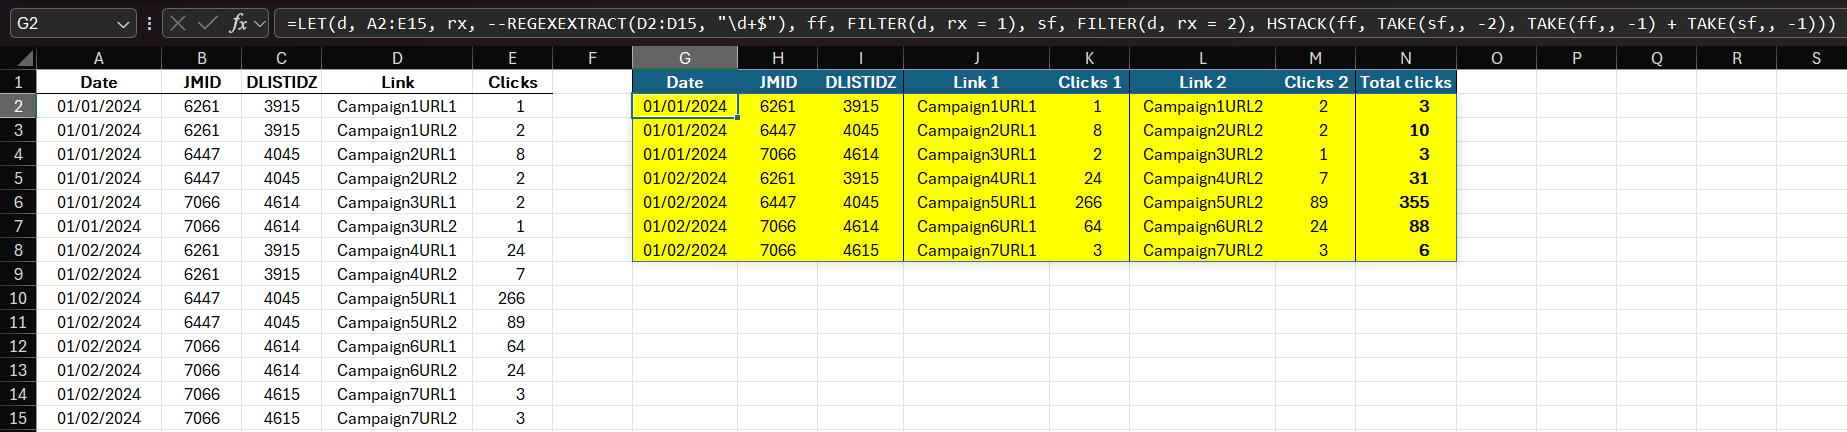The image size is (1847, 432).
Task: Click the Link 2 header
Action: click(1202, 82)
